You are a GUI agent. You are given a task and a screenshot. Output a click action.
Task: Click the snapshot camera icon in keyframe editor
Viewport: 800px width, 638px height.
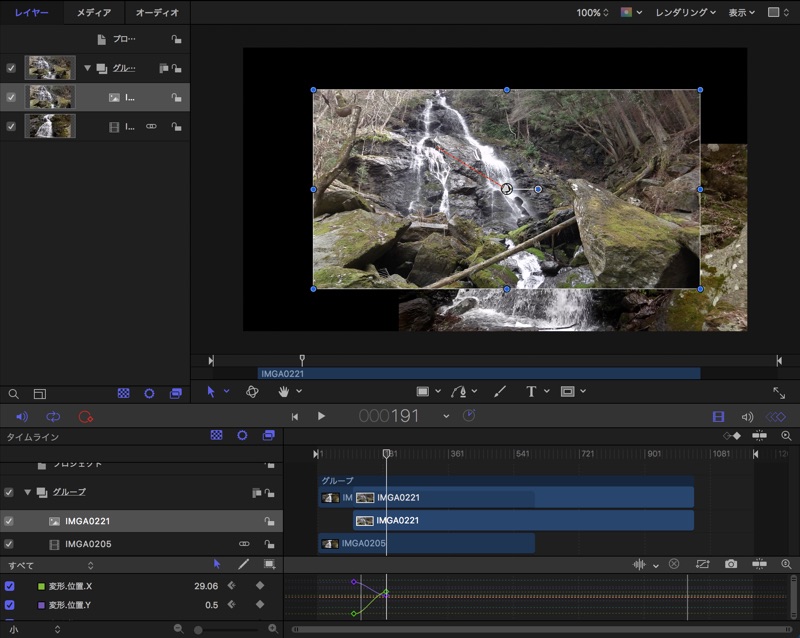731,564
